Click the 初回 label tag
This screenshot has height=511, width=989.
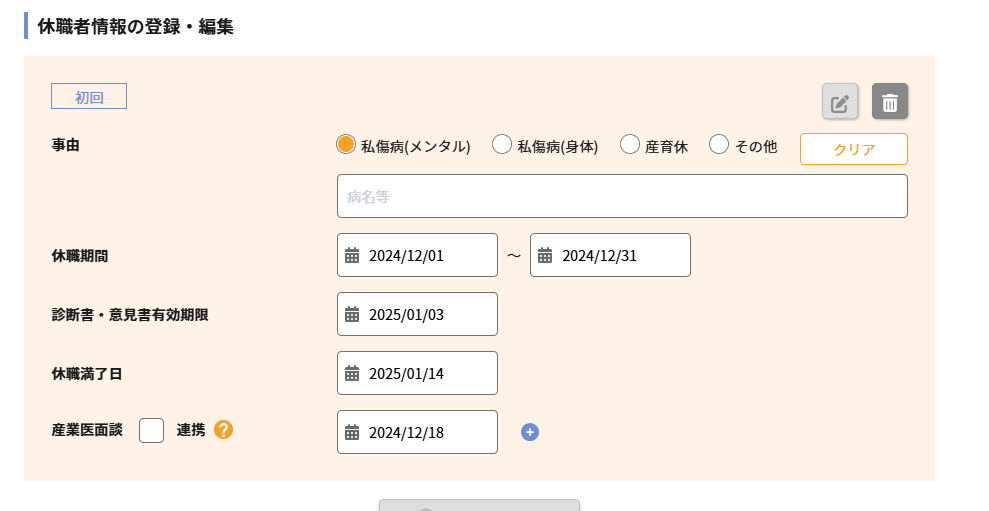[x=89, y=97]
